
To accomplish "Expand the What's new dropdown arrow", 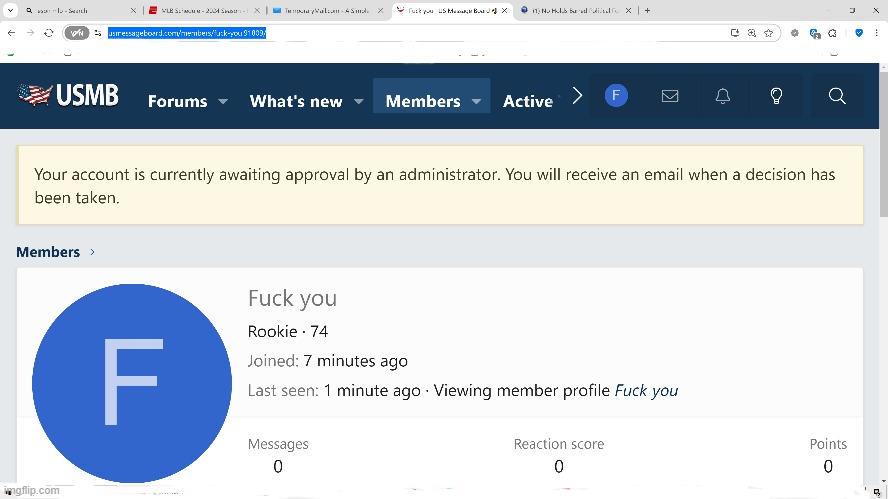I will (358, 102).
